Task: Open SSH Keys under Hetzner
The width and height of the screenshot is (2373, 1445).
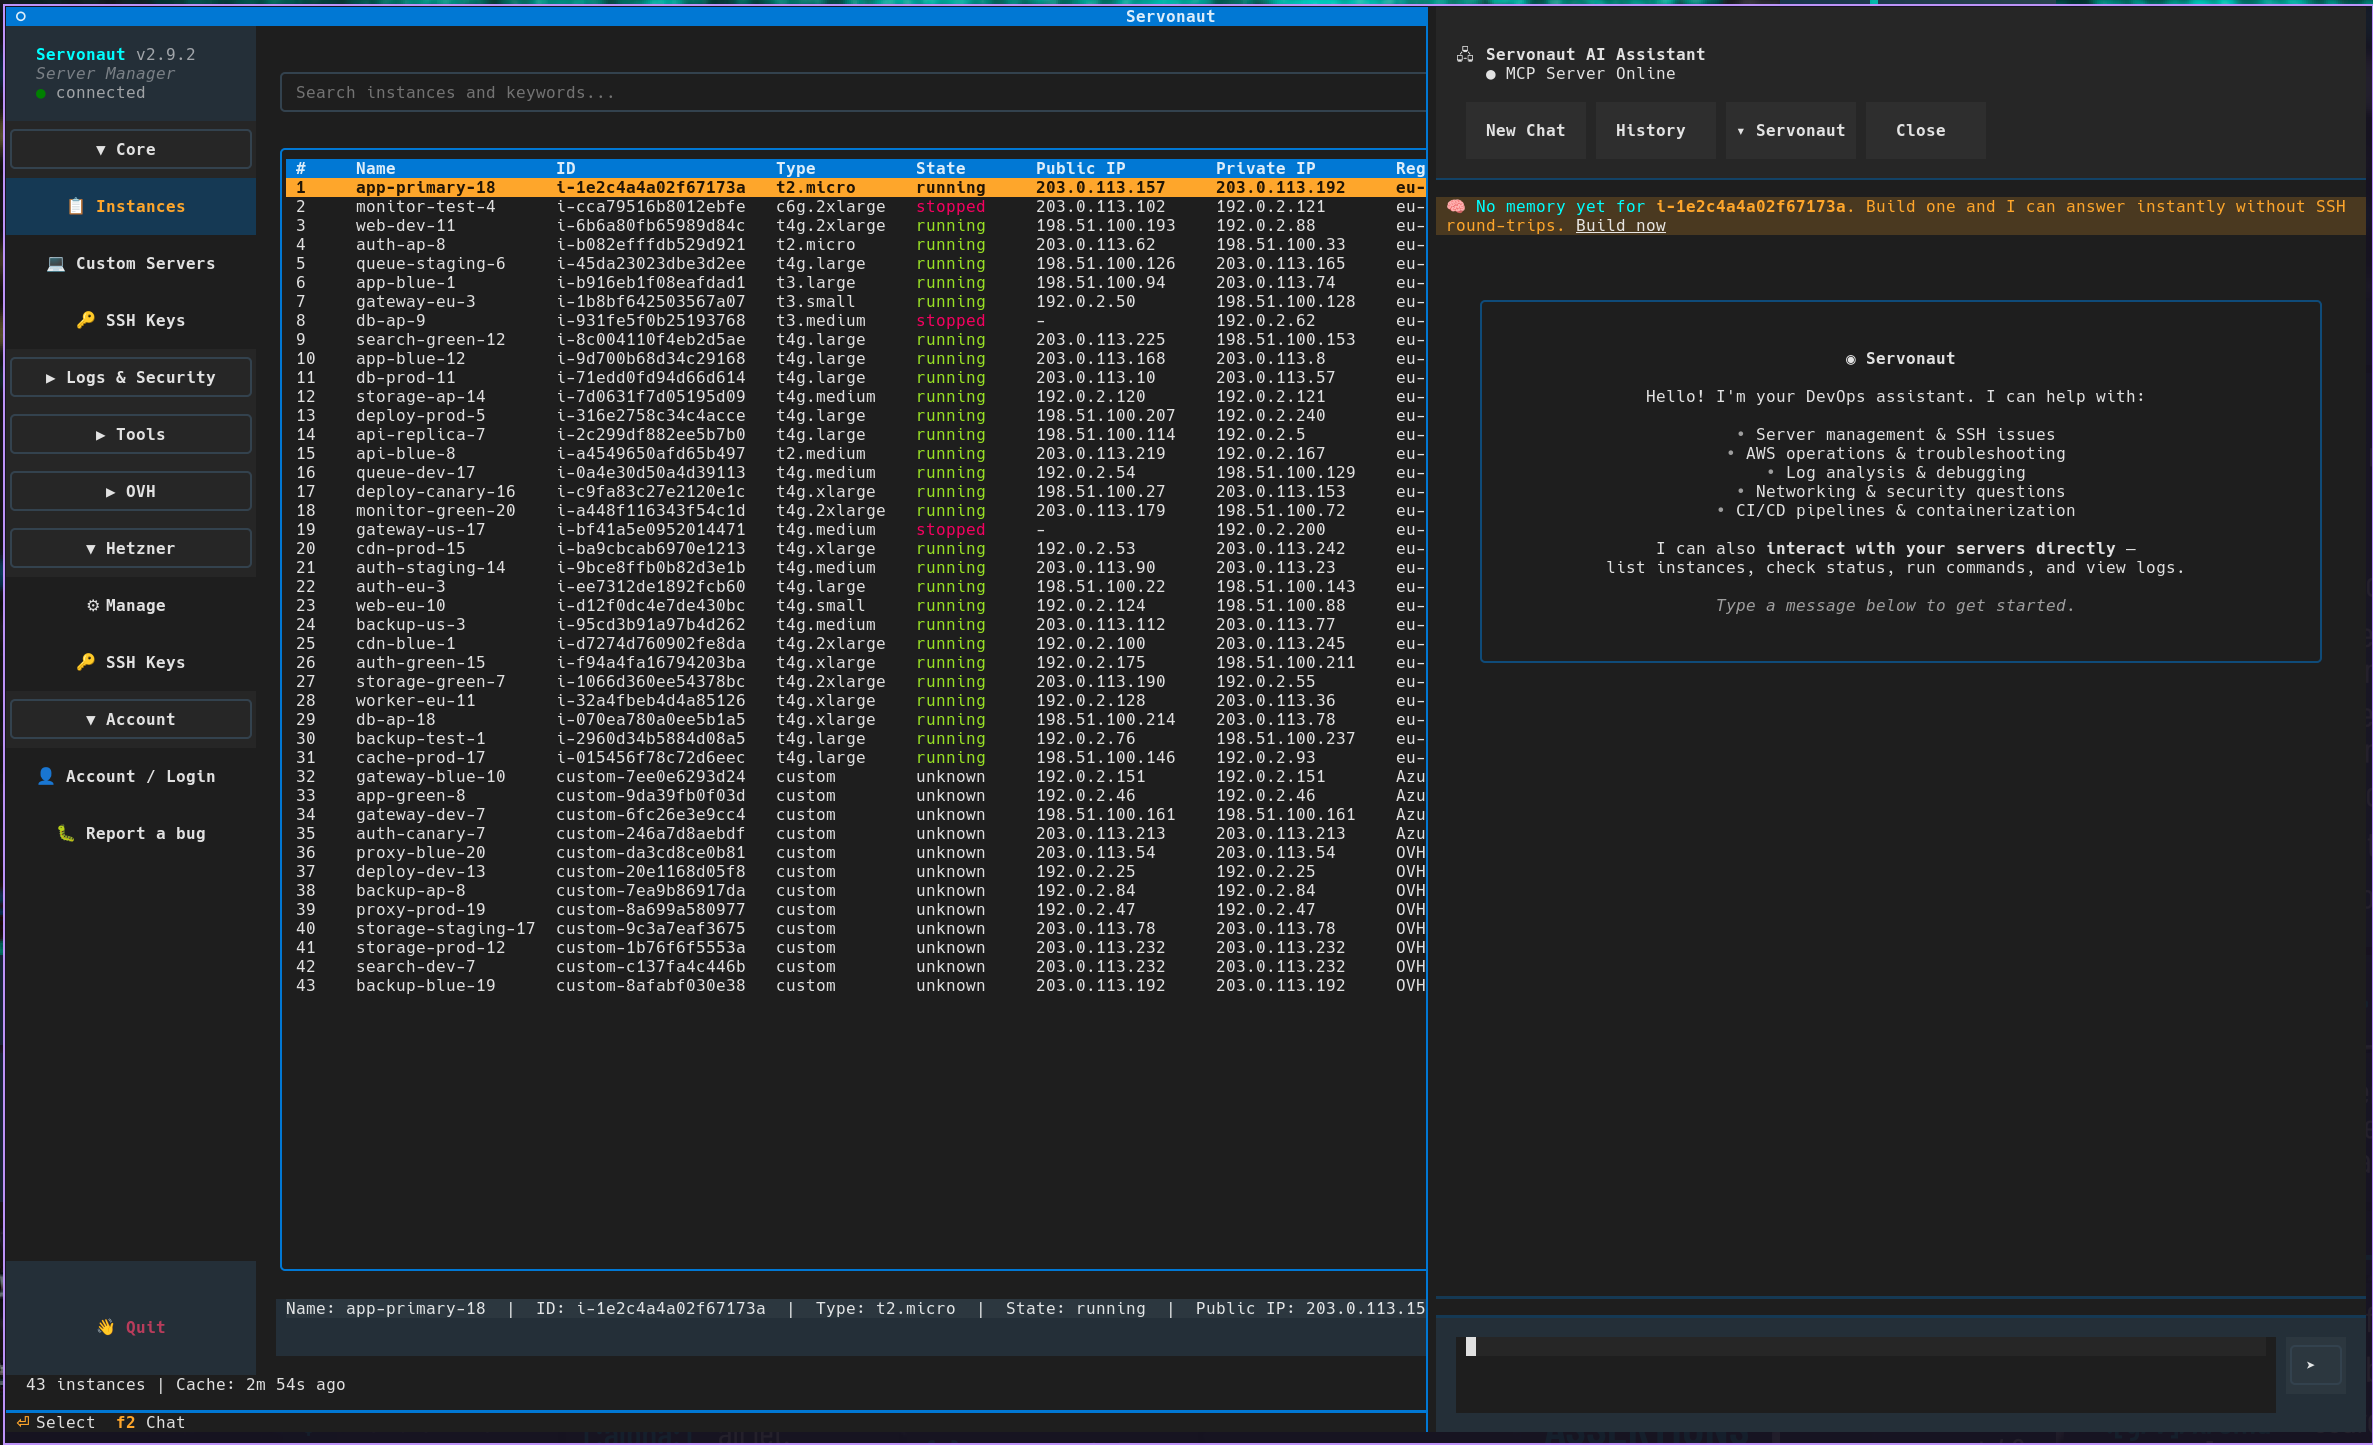Action: pos(131,662)
